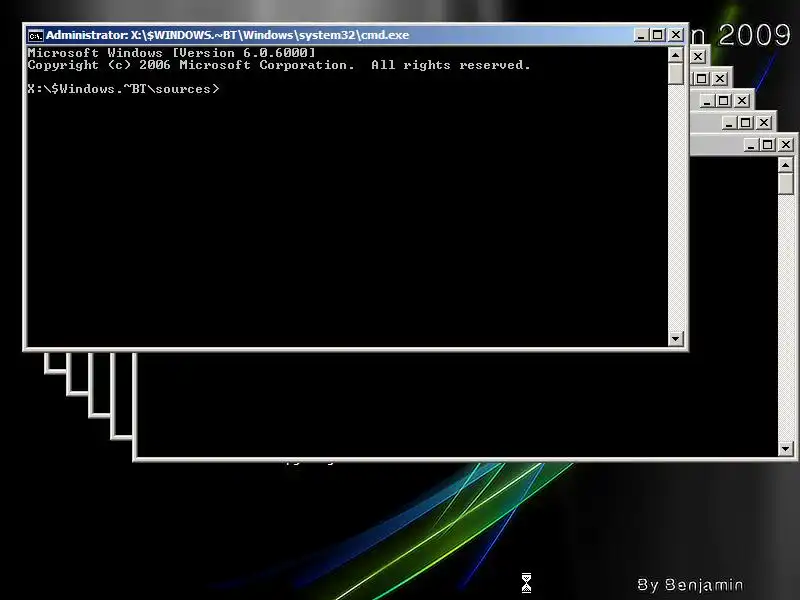This screenshot has width=800, height=600.
Task: Close the front Administrator cmd.exe window
Action: [x=676, y=35]
